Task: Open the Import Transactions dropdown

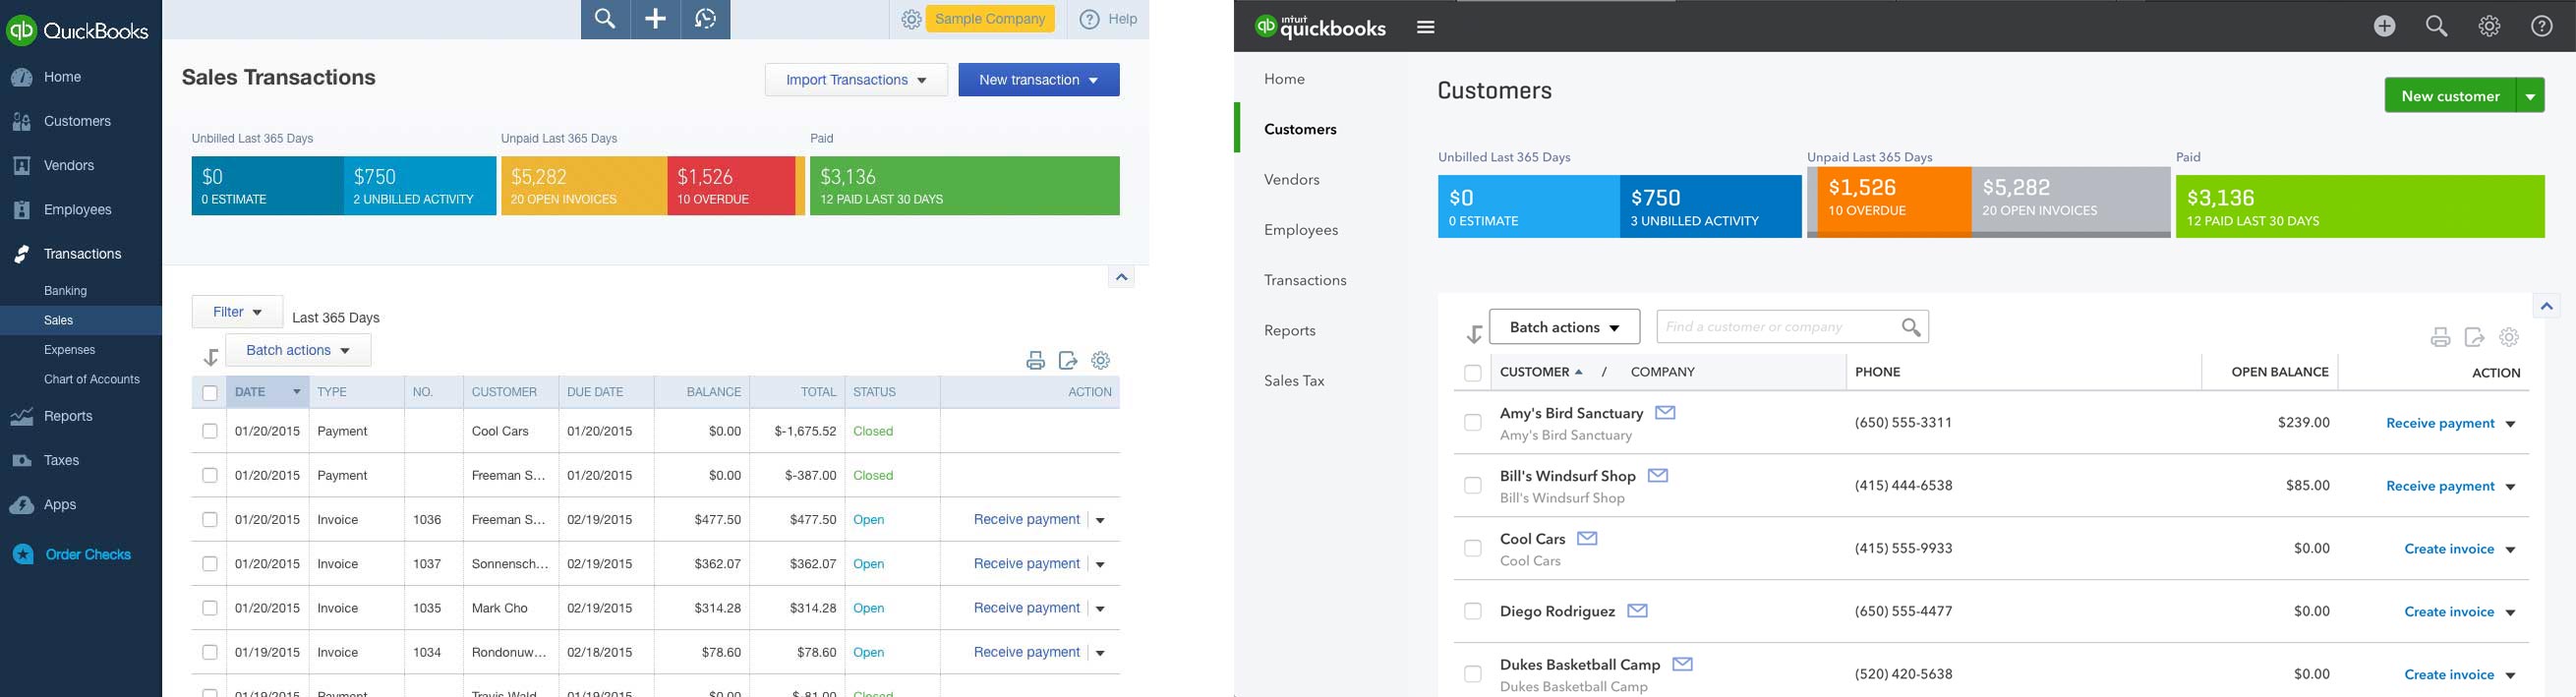Action: tap(856, 80)
